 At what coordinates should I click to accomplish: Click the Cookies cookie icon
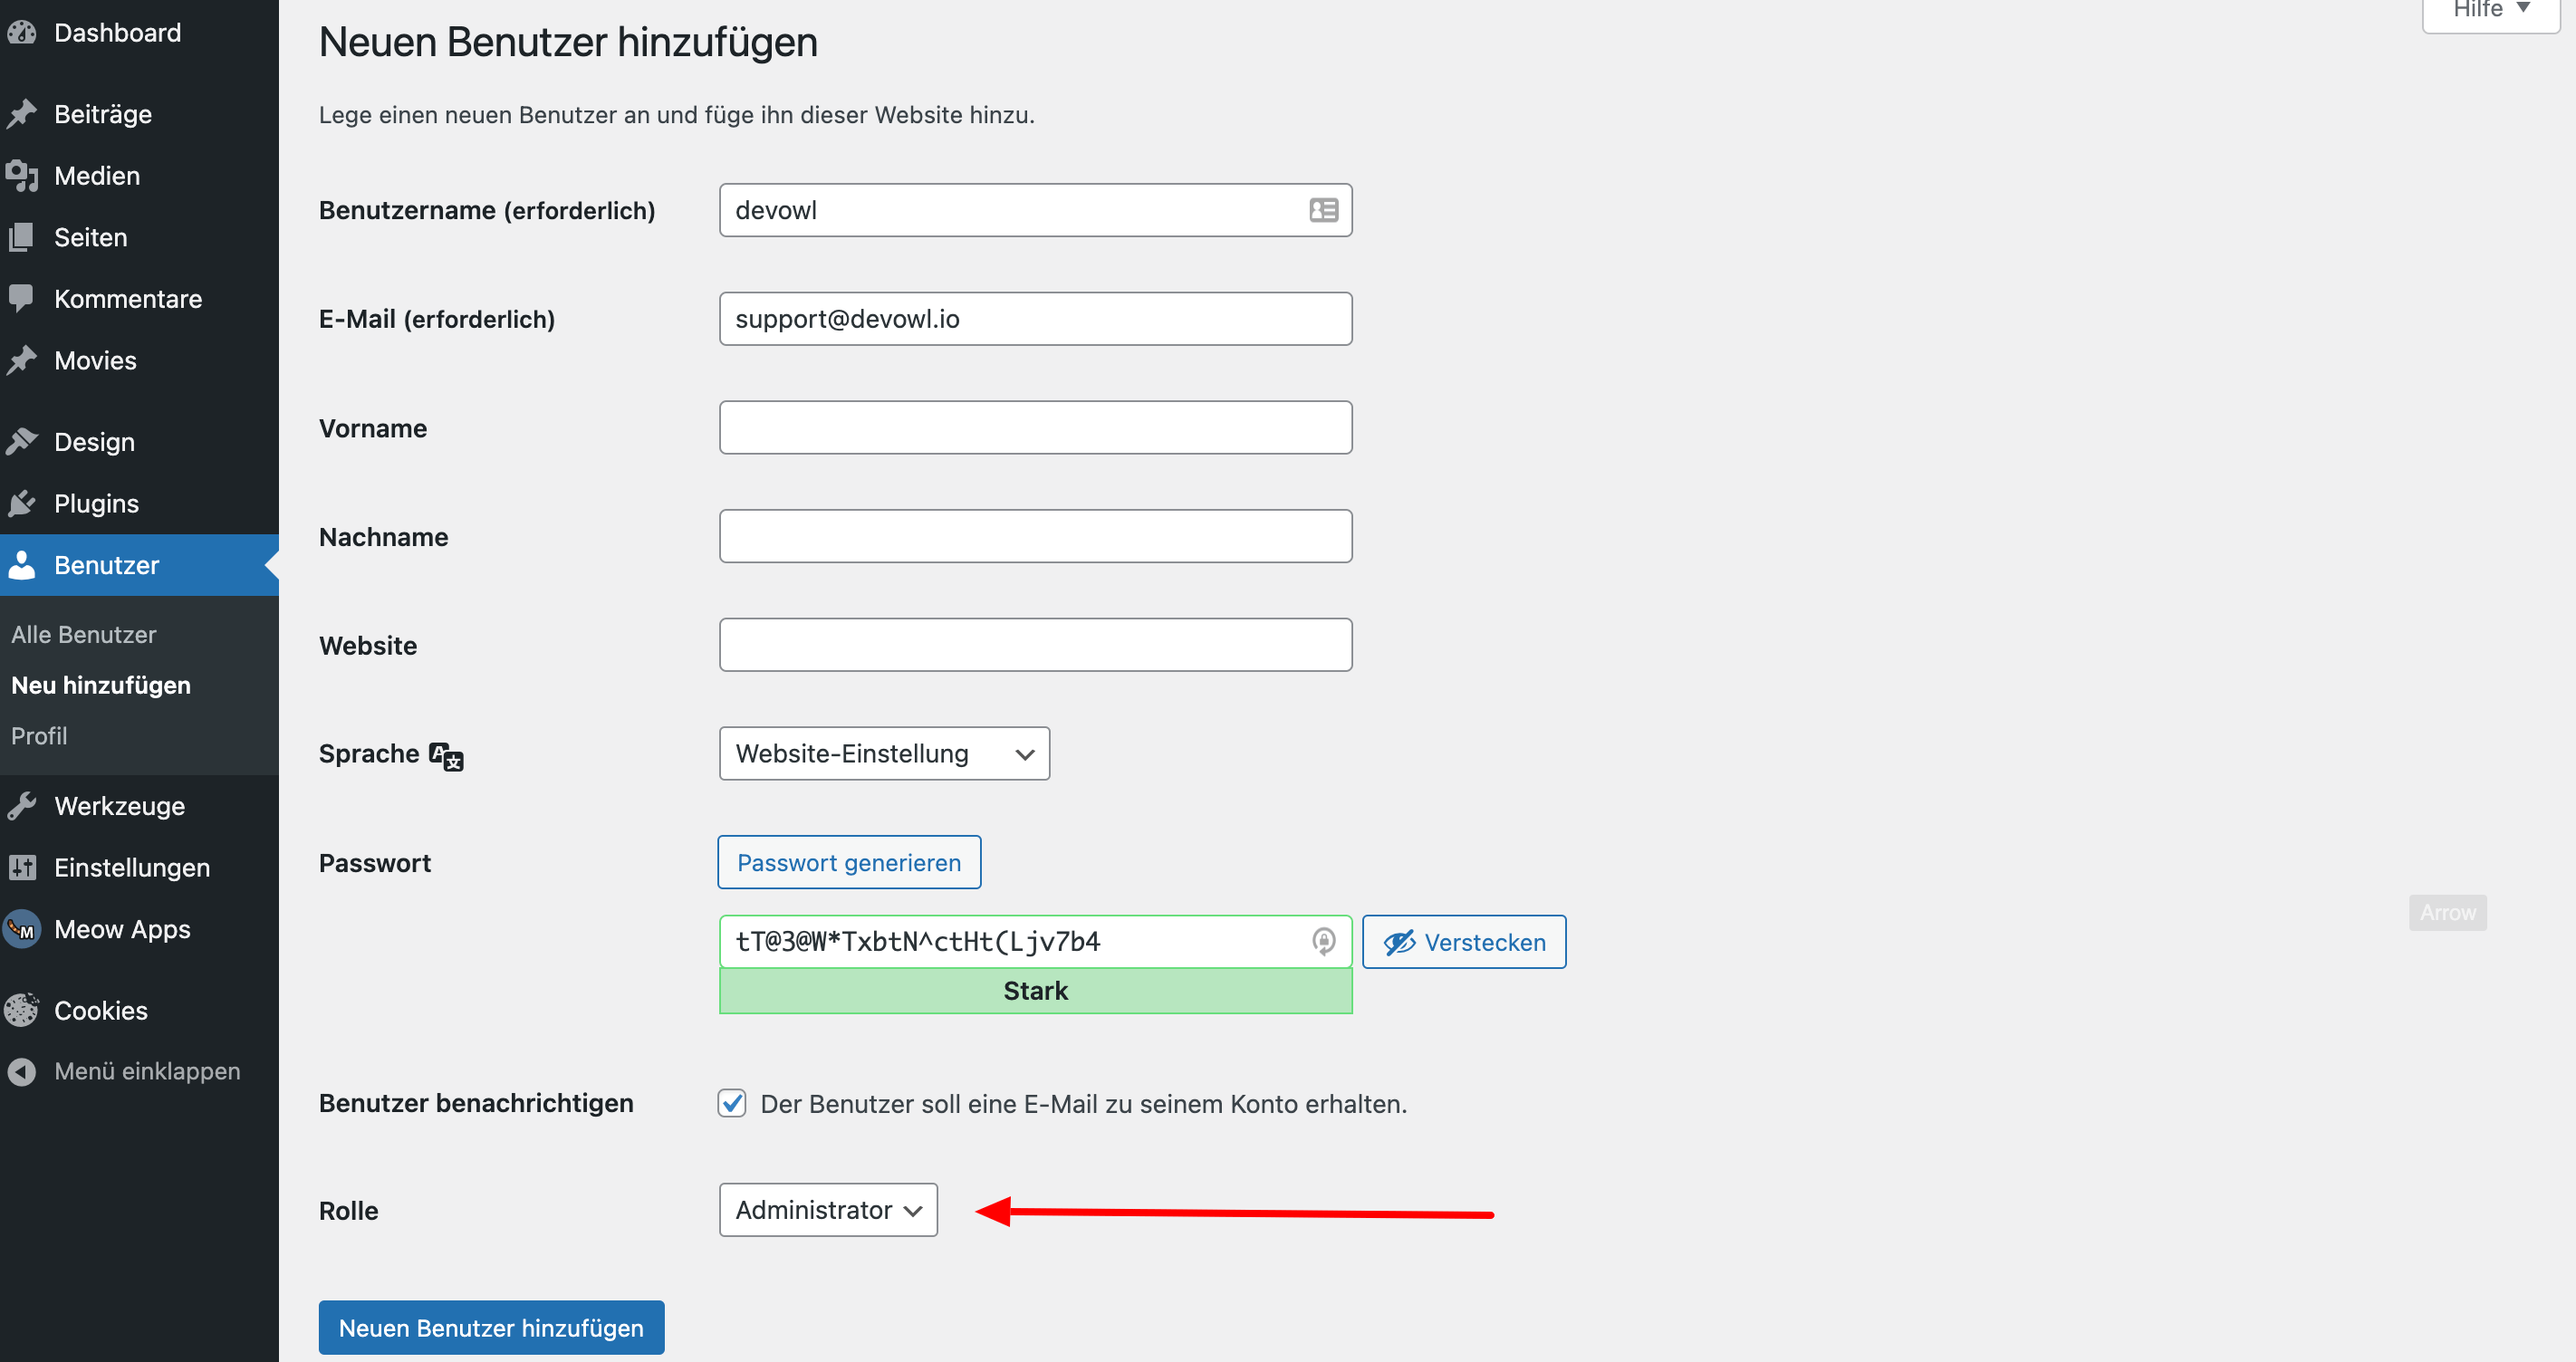[22, 1010]
